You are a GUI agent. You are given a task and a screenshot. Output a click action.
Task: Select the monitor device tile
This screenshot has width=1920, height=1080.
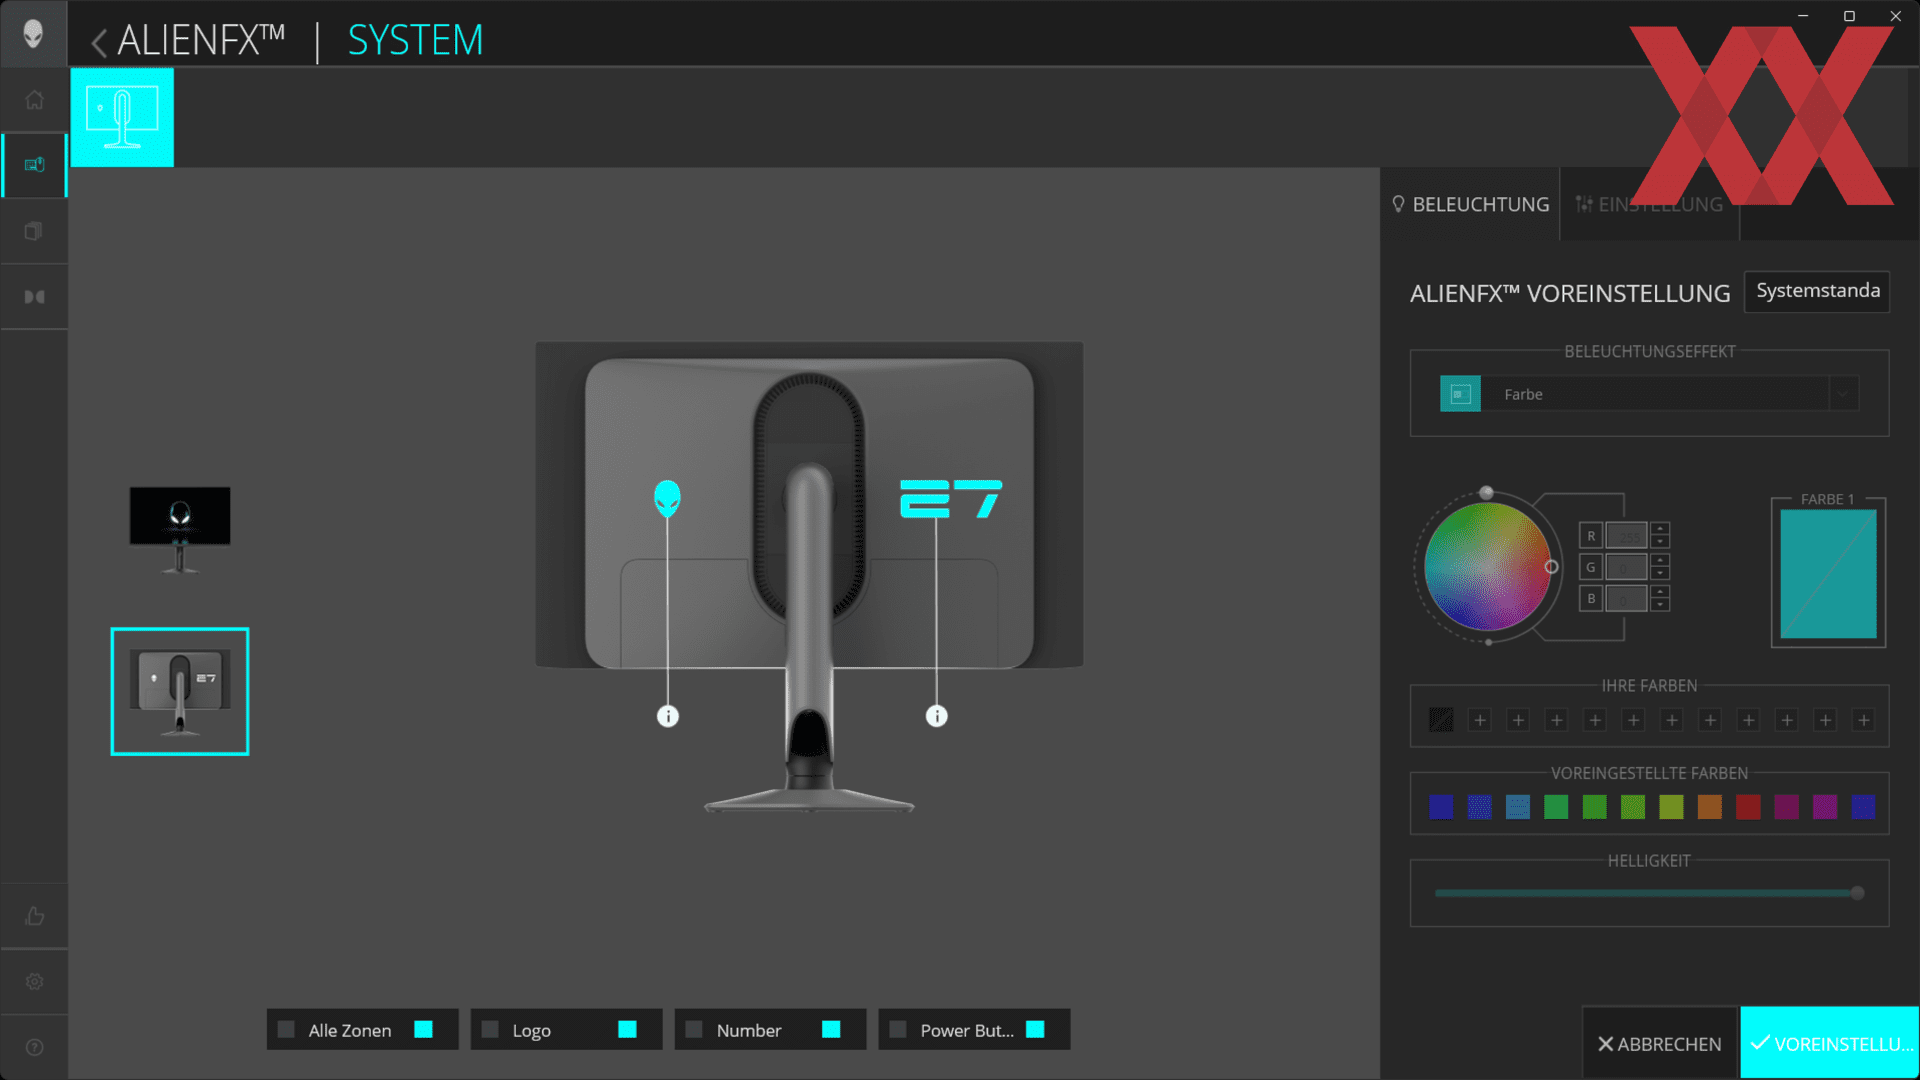click(x=122, y=117)
